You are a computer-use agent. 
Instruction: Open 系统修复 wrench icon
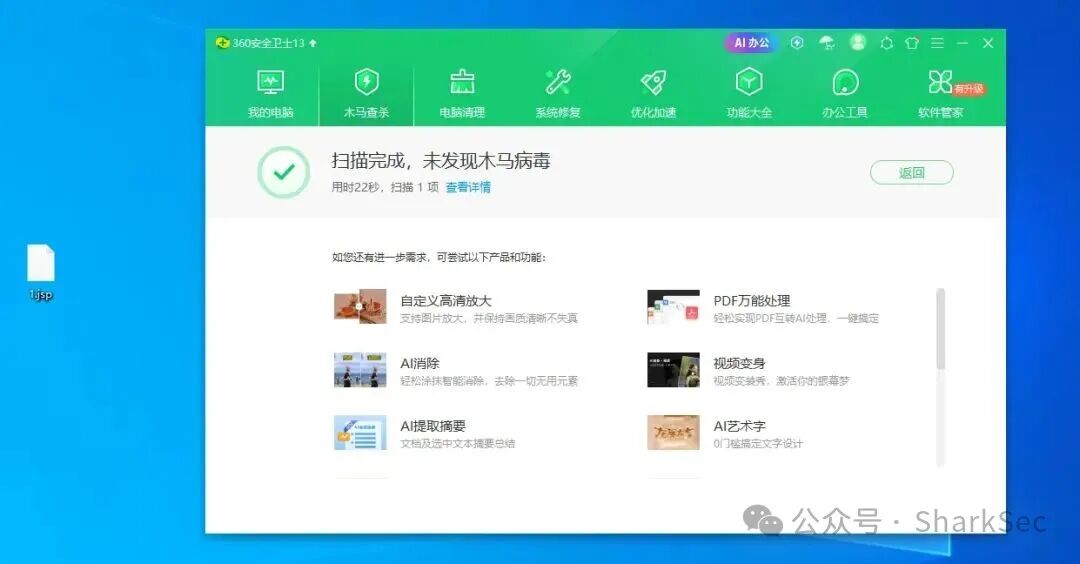click(558, 82)
